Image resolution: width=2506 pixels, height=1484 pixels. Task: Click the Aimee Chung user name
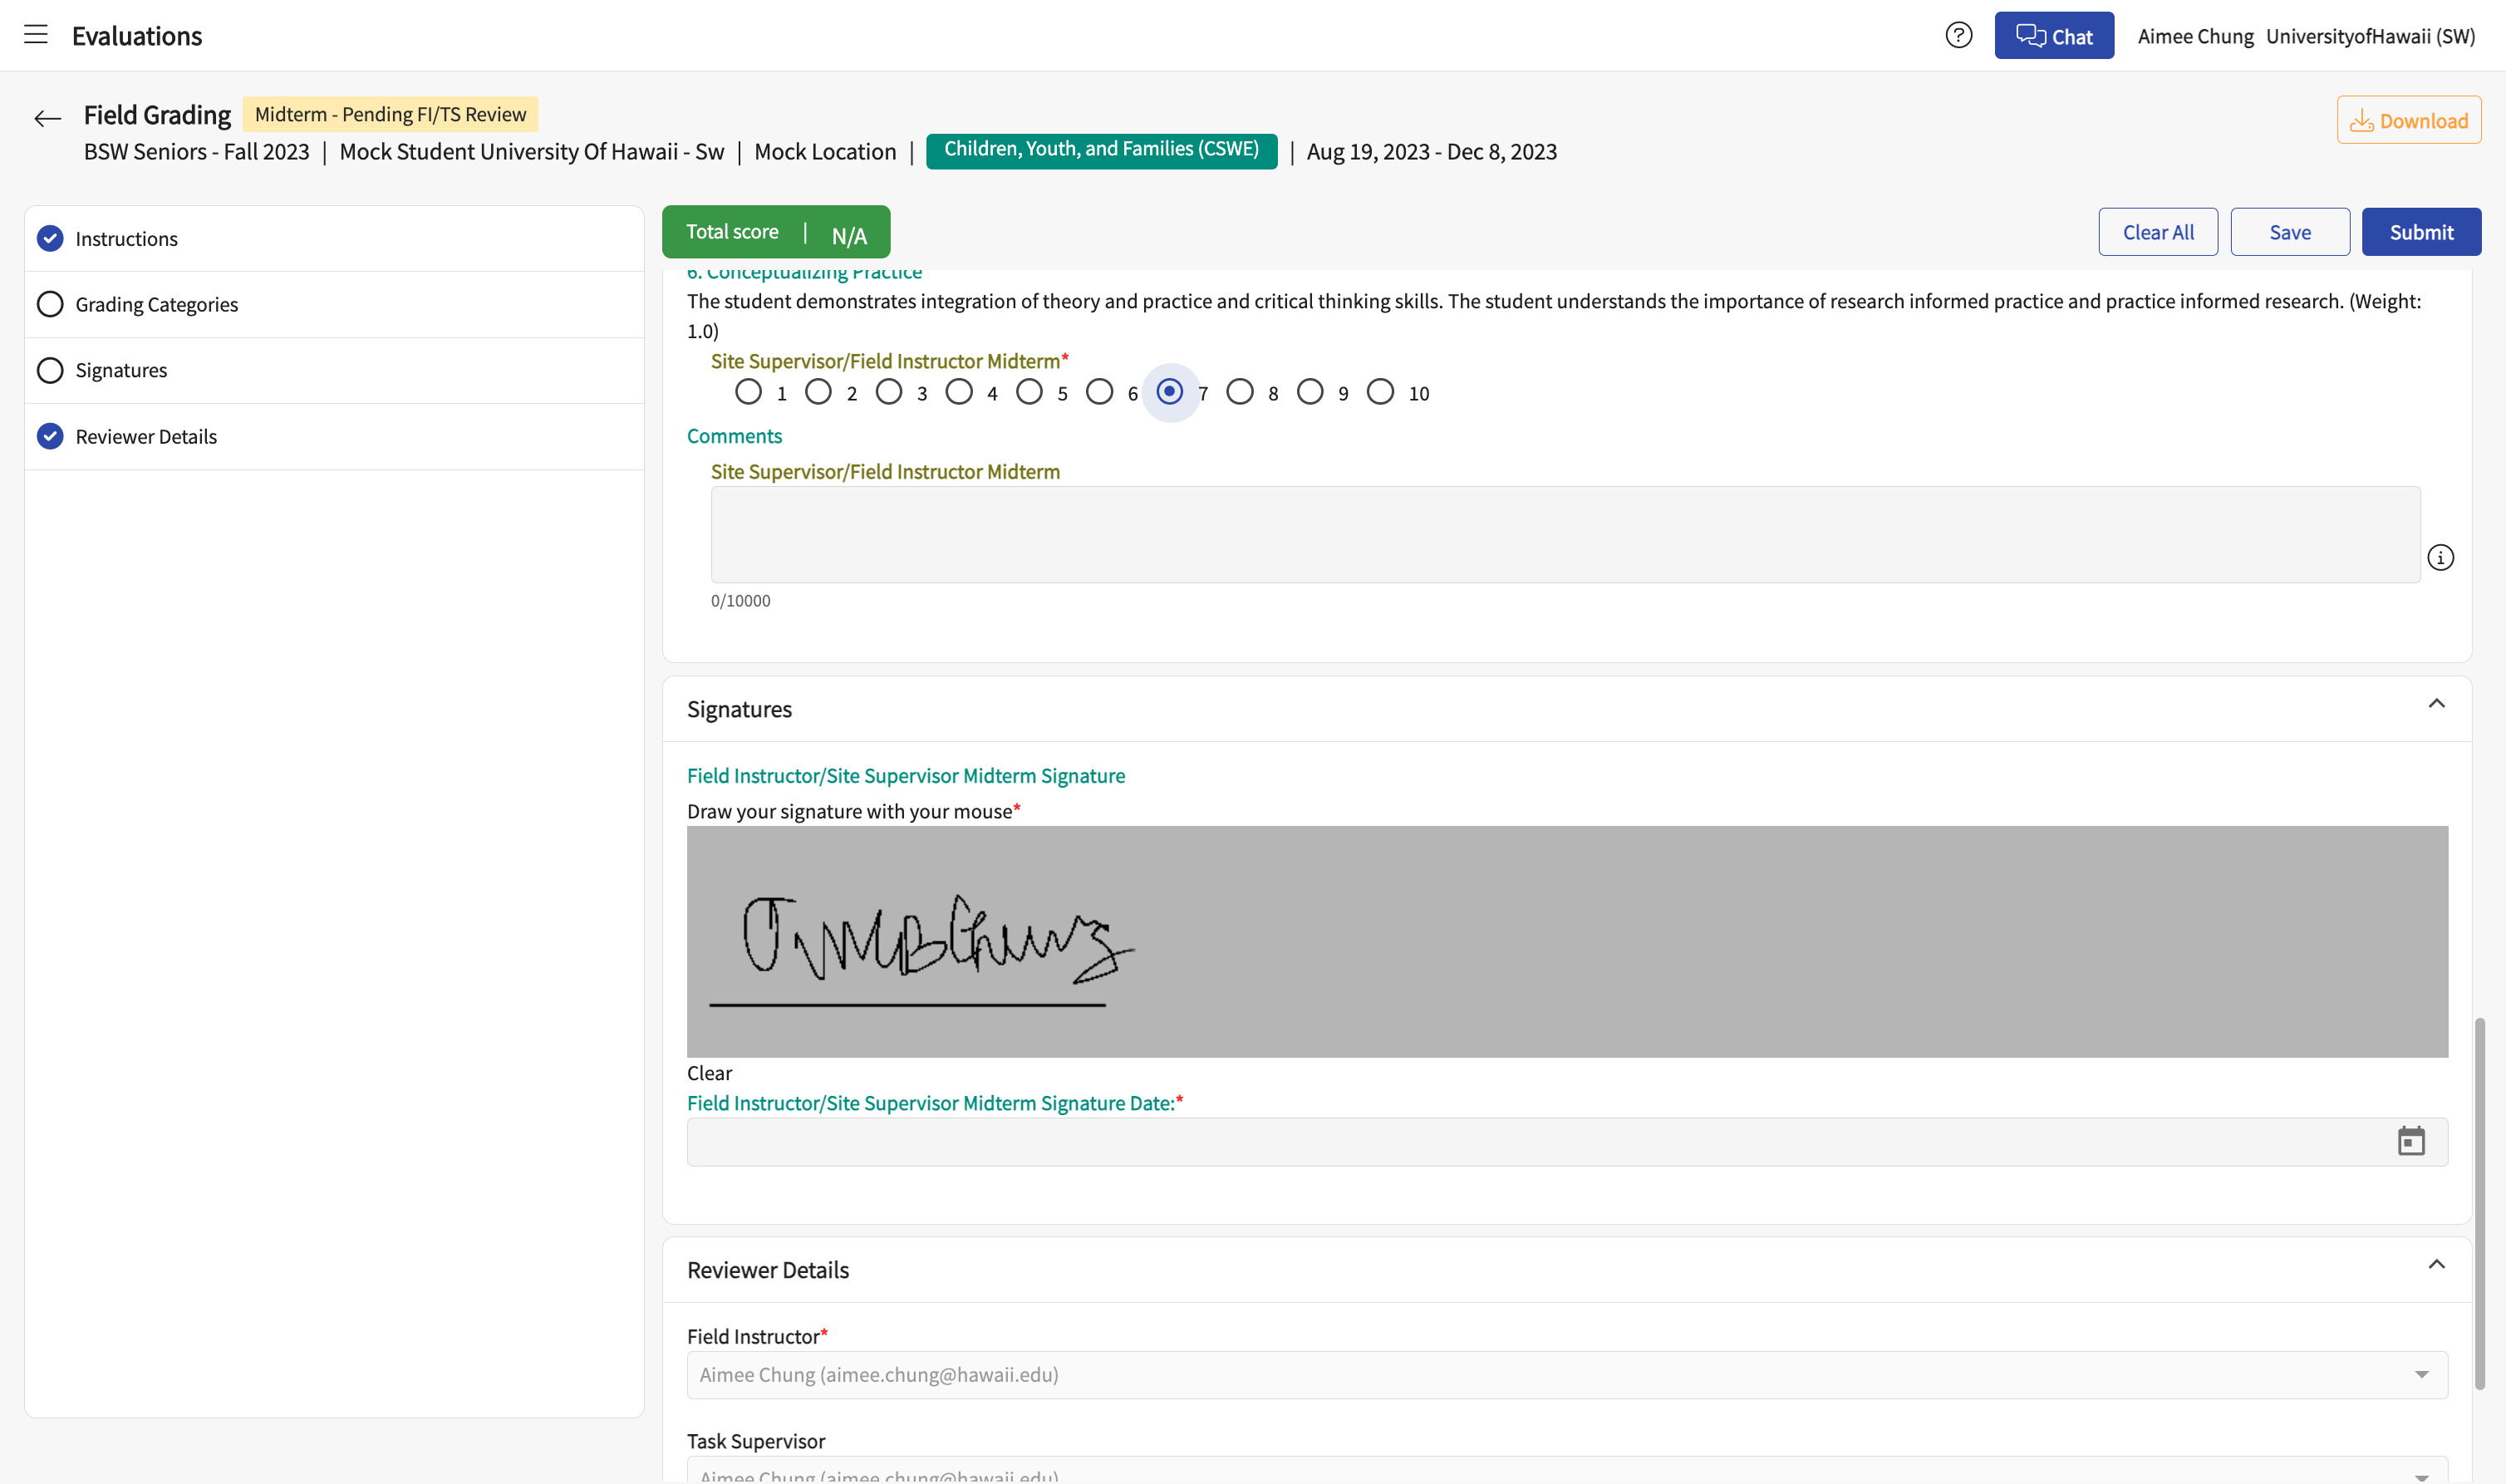(x=2195, y=36)
